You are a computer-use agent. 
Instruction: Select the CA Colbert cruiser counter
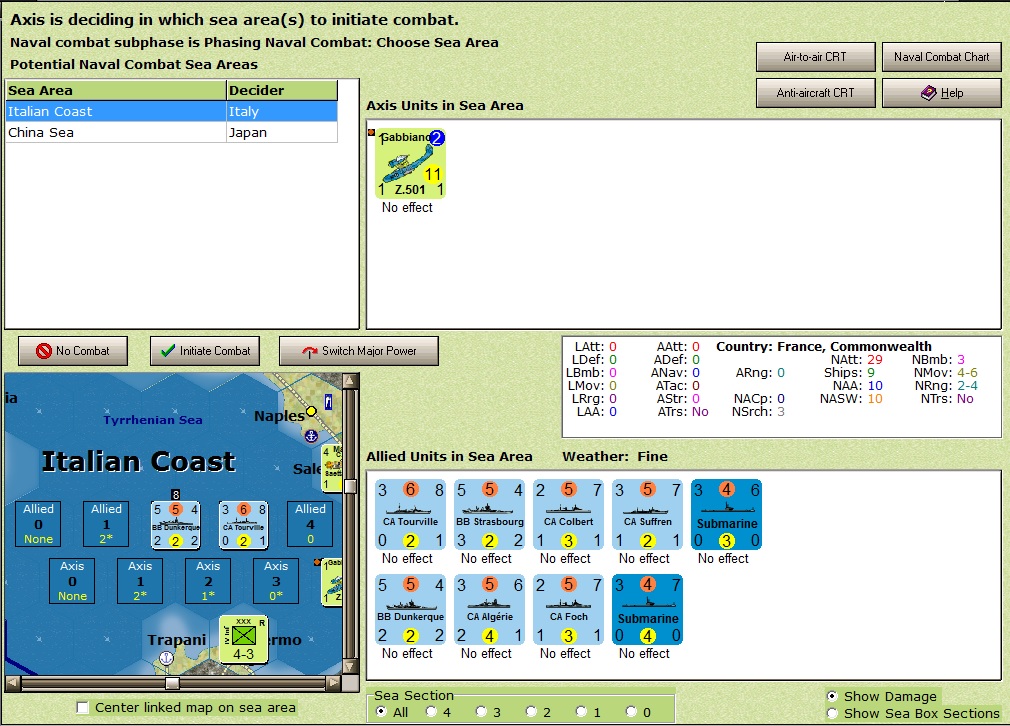point(568,514)
